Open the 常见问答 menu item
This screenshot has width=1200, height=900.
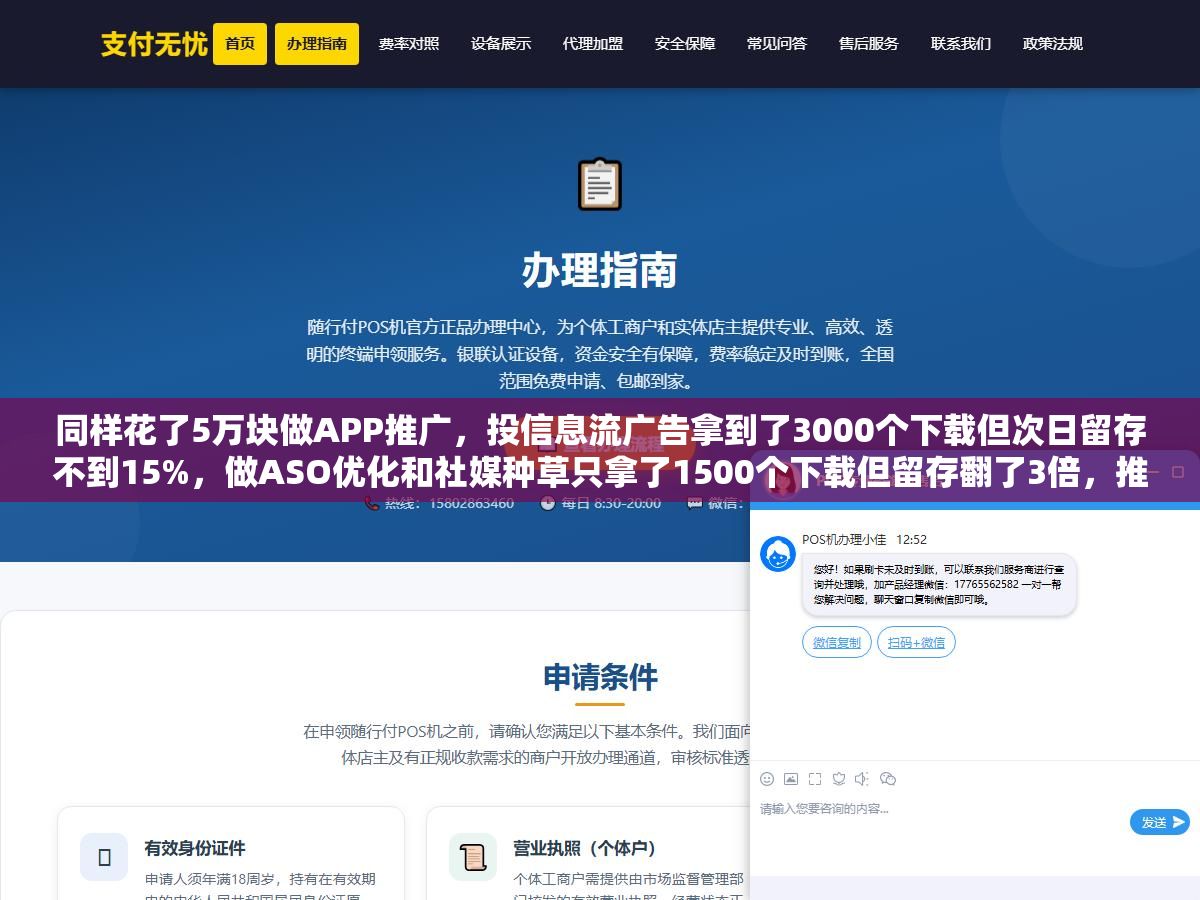point(777,44)
